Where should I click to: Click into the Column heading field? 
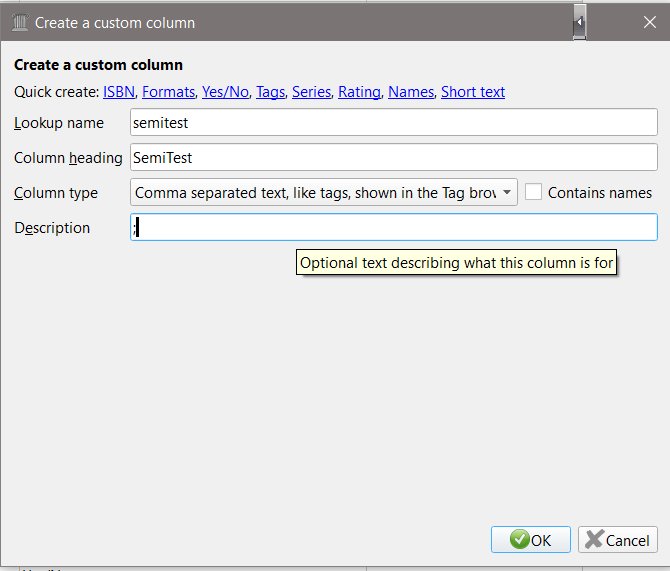(x=393, y=157)
